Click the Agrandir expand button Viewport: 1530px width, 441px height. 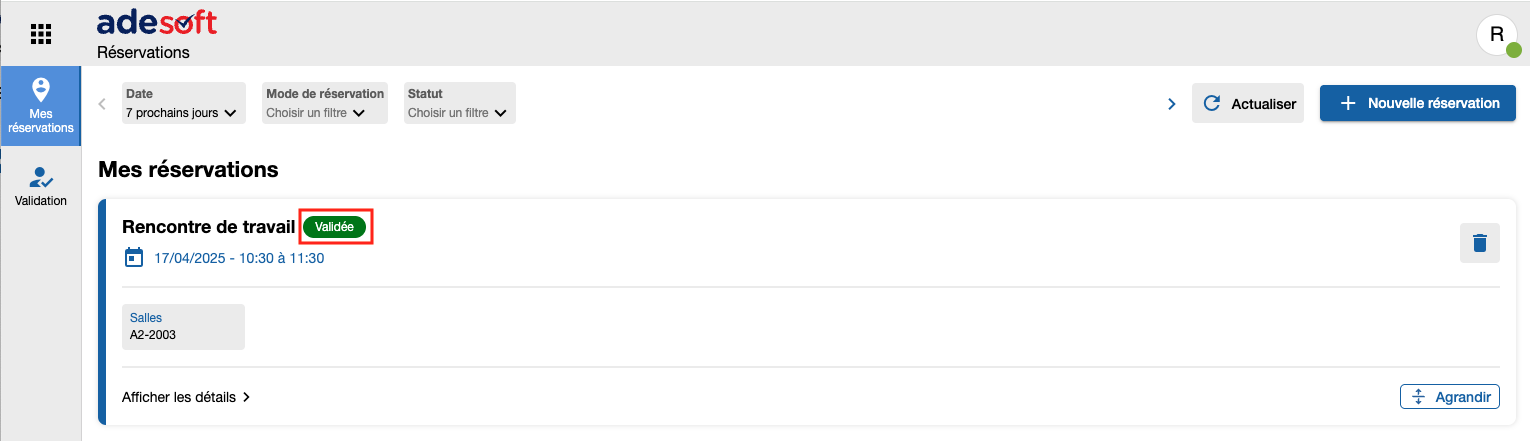point(1449,397)
